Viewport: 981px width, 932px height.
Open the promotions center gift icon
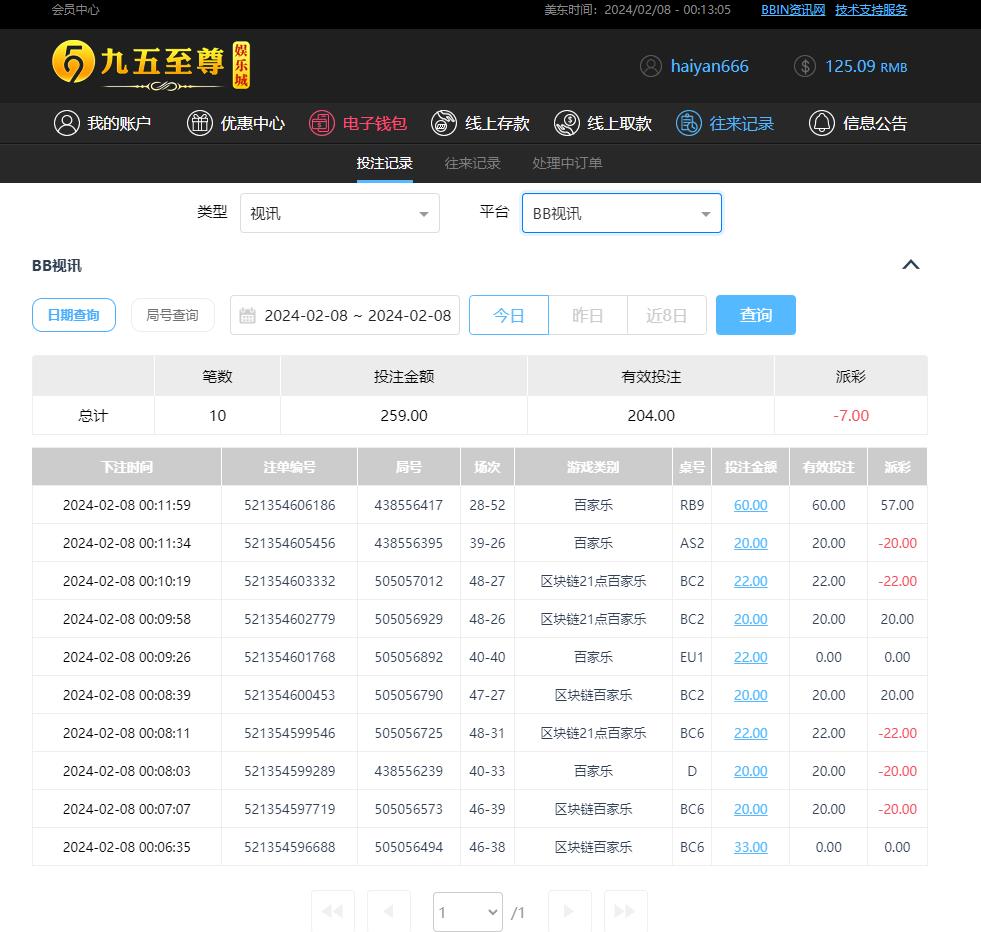point(200,123)
